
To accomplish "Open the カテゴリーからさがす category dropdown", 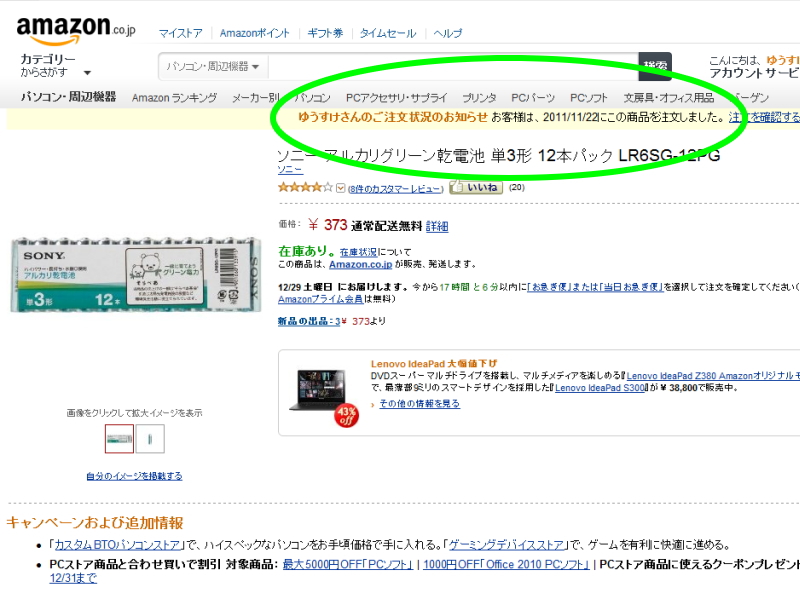I will click(55, 66).
